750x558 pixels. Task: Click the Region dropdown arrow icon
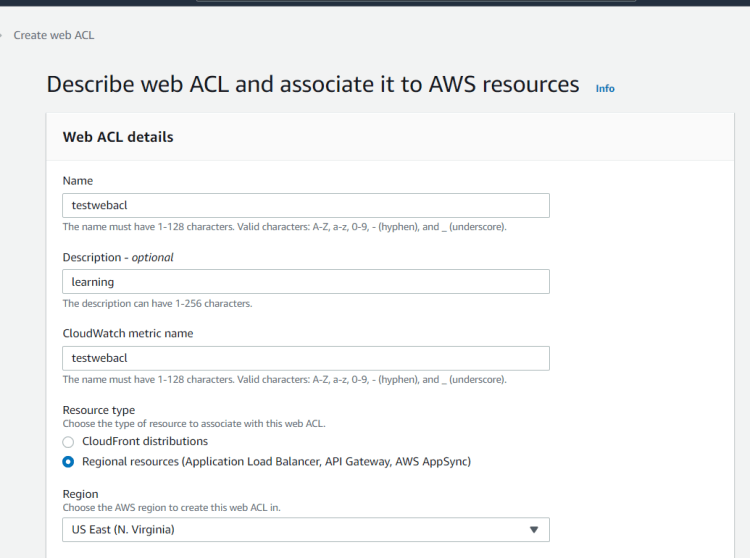[533, 530]
